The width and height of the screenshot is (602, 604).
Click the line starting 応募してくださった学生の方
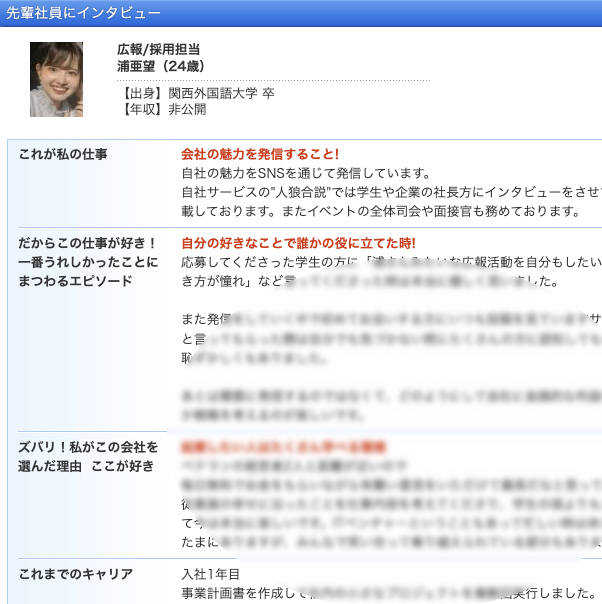click(391, 262)
